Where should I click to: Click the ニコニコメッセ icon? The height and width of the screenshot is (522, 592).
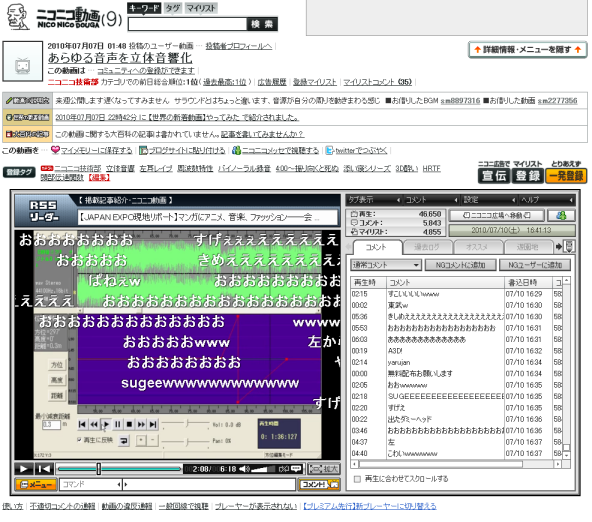pyautogui.click(x=236, y=150)
